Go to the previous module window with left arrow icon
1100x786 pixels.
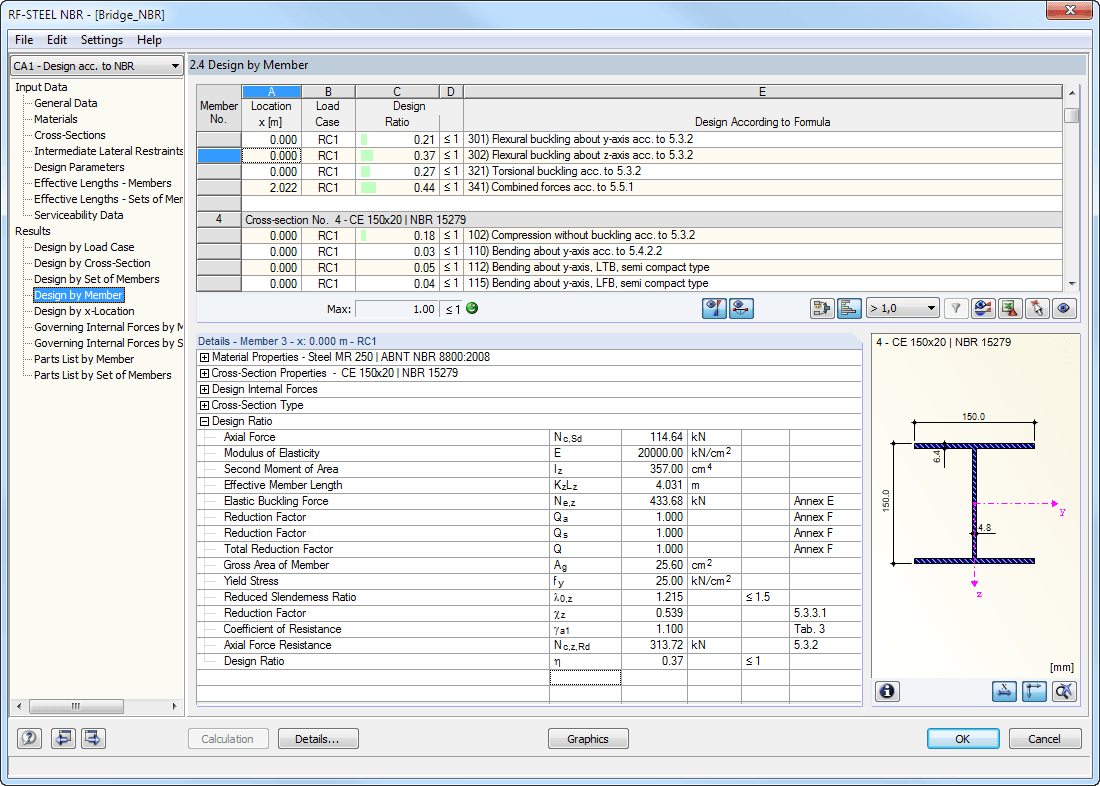pyautogui.click(x=63, y=738)
